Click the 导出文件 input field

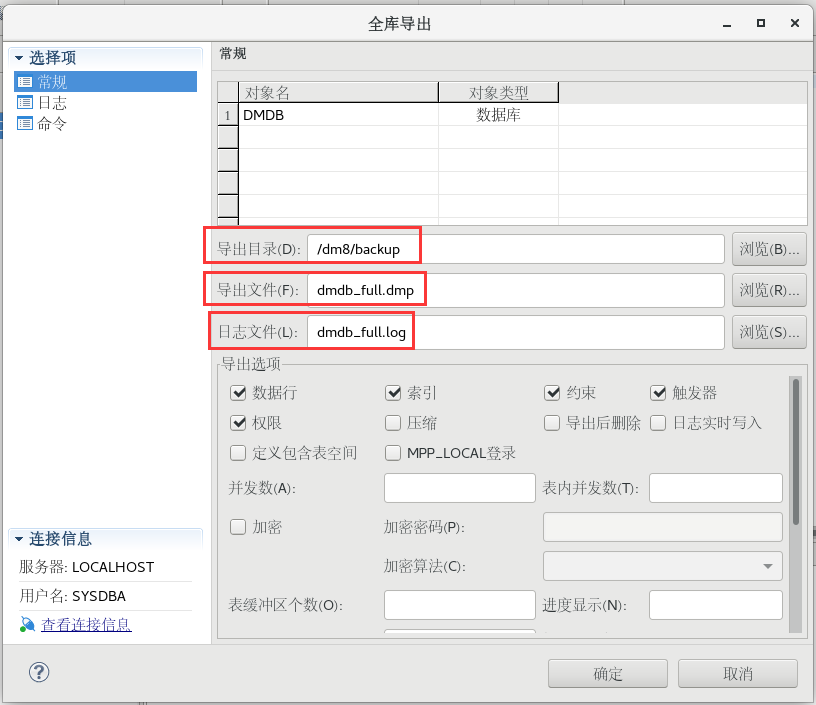(x=516, y=290)
